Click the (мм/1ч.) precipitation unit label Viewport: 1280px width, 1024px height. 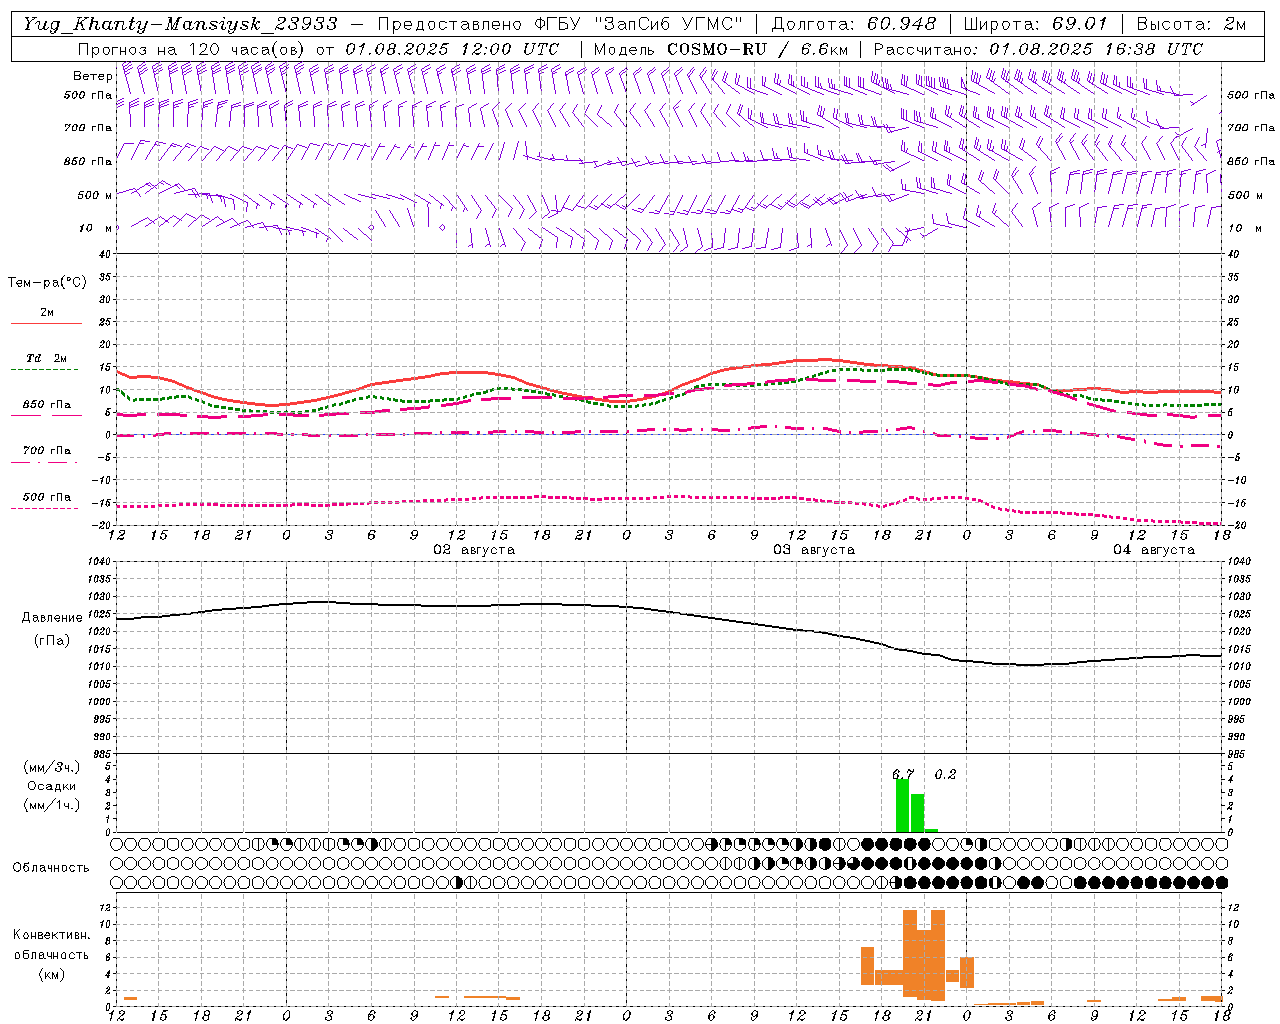coord(52,805)
